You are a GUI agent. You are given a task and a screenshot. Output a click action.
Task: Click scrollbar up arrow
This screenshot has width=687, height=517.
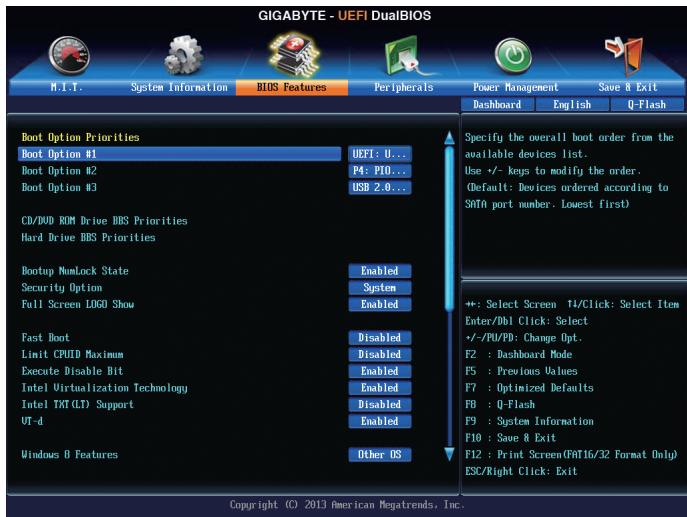[449, 138]
